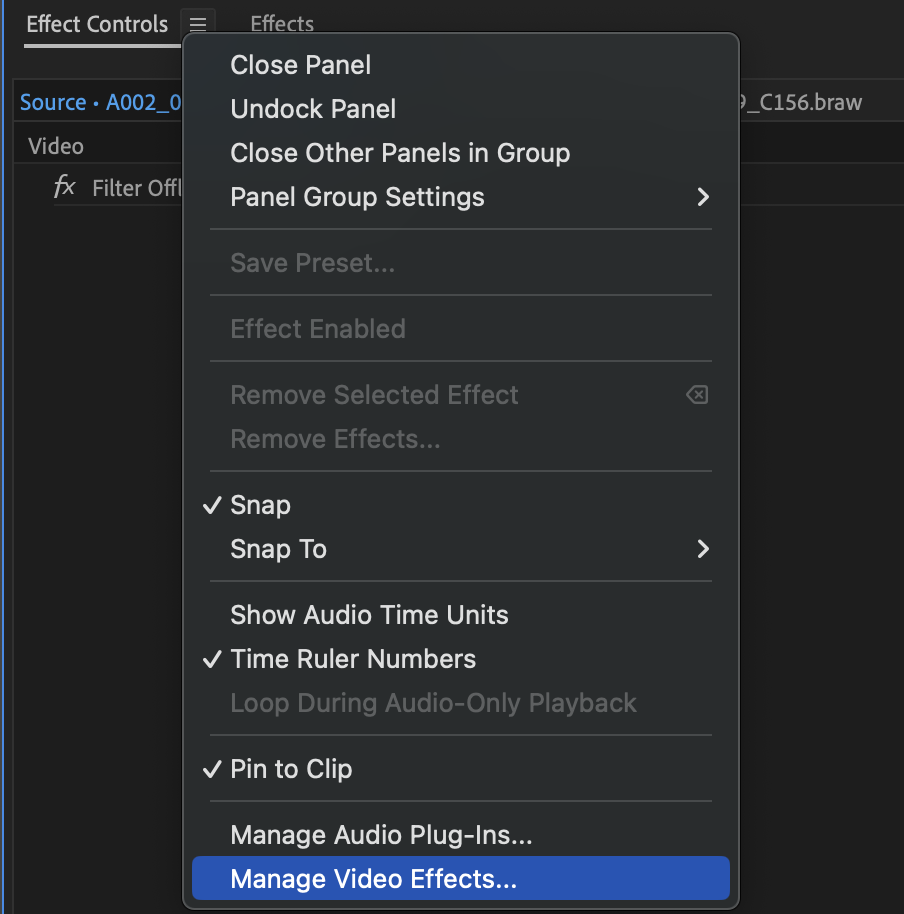Click the fx badge next to Filter effect
The image size is (904, 914).
pos(65,187)
